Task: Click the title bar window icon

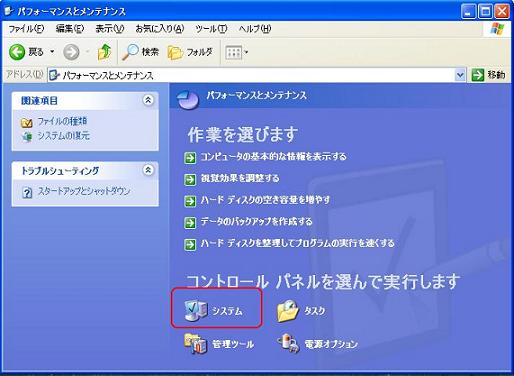Action: pyautogui.click(x=9, y=11)
